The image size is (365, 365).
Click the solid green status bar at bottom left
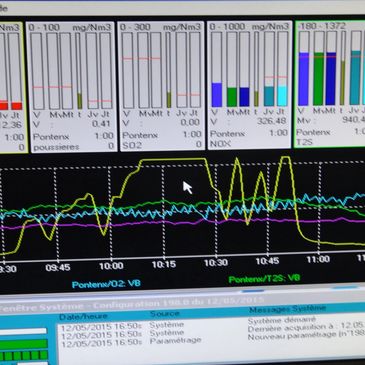point(23,344)
